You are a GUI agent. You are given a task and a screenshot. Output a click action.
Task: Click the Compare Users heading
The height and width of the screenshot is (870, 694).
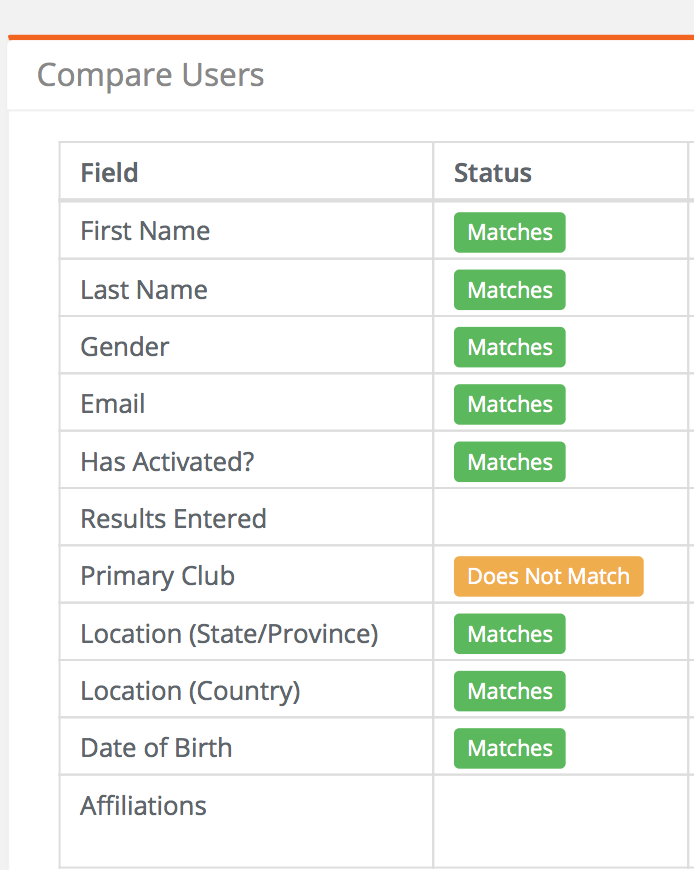coord(150,75)
